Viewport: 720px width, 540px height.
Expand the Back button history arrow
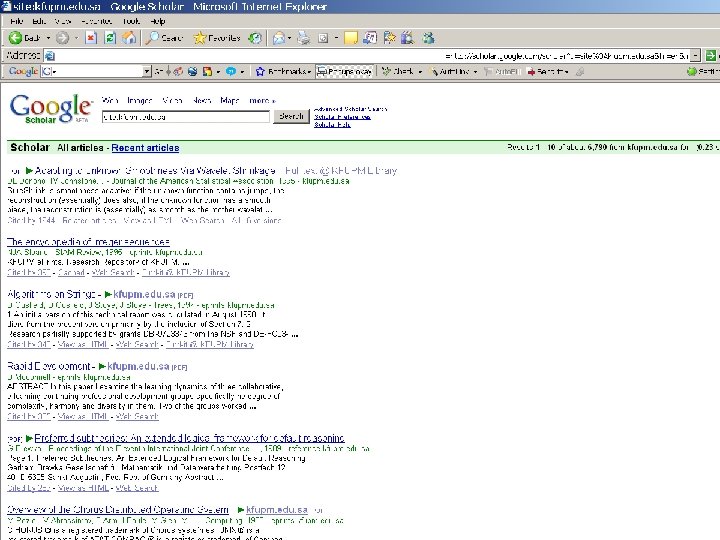point(48,38)
